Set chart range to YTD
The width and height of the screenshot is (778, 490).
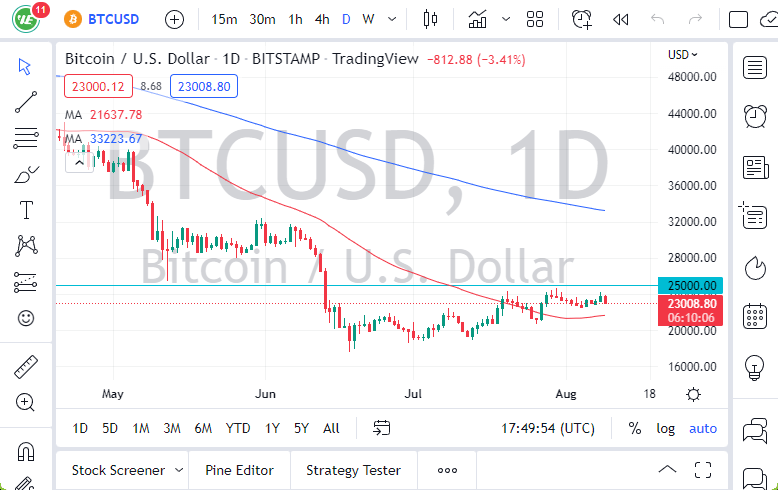[x=237, y=428]
